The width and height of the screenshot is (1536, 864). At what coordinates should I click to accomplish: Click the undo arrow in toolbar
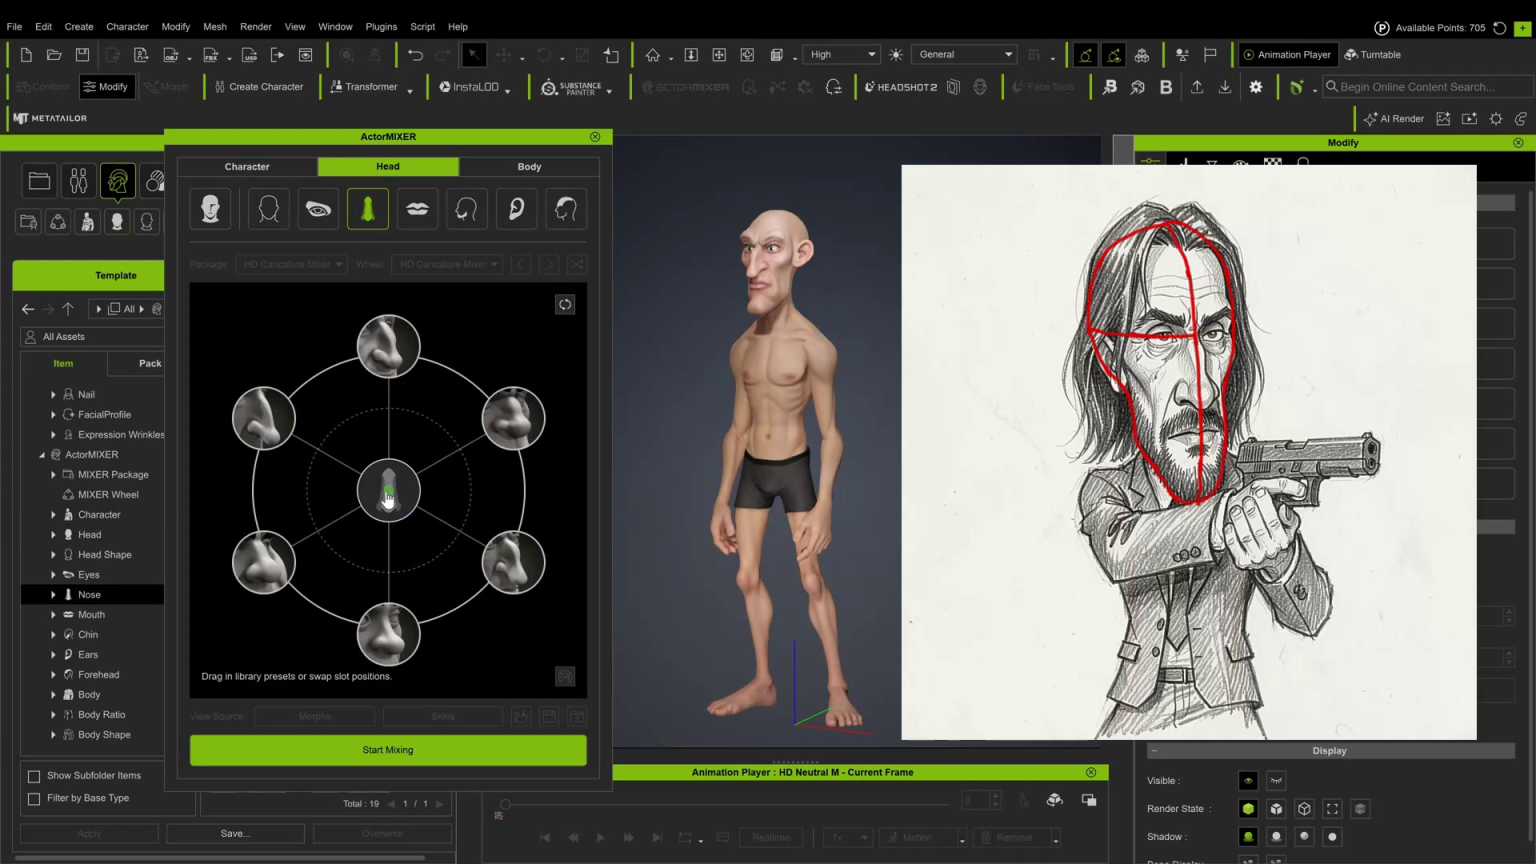(x=415, y=55)
